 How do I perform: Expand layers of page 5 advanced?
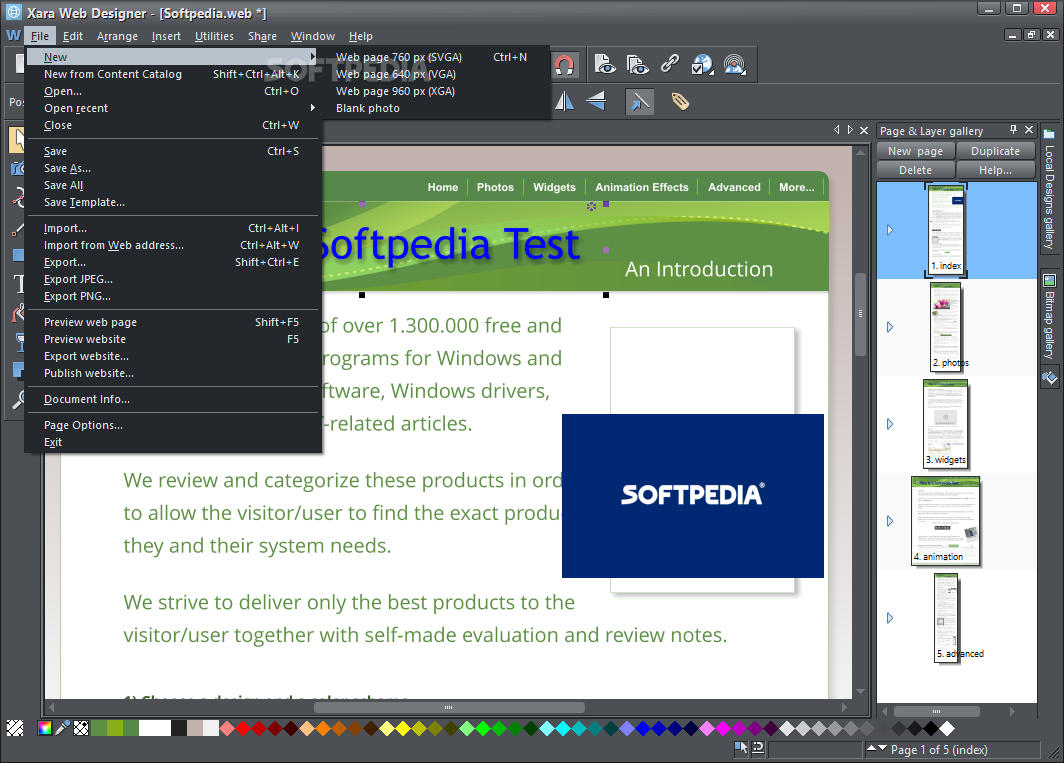pos(890,618)
